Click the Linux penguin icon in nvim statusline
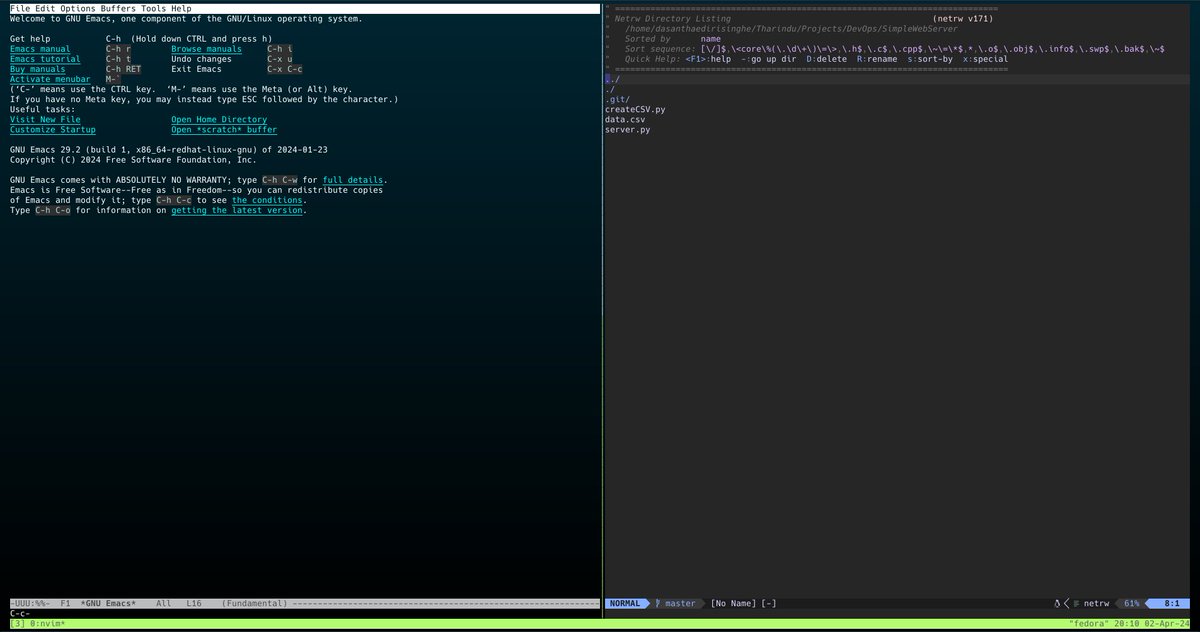The height and width of the screenshot is (632, 1200). 1056,603
